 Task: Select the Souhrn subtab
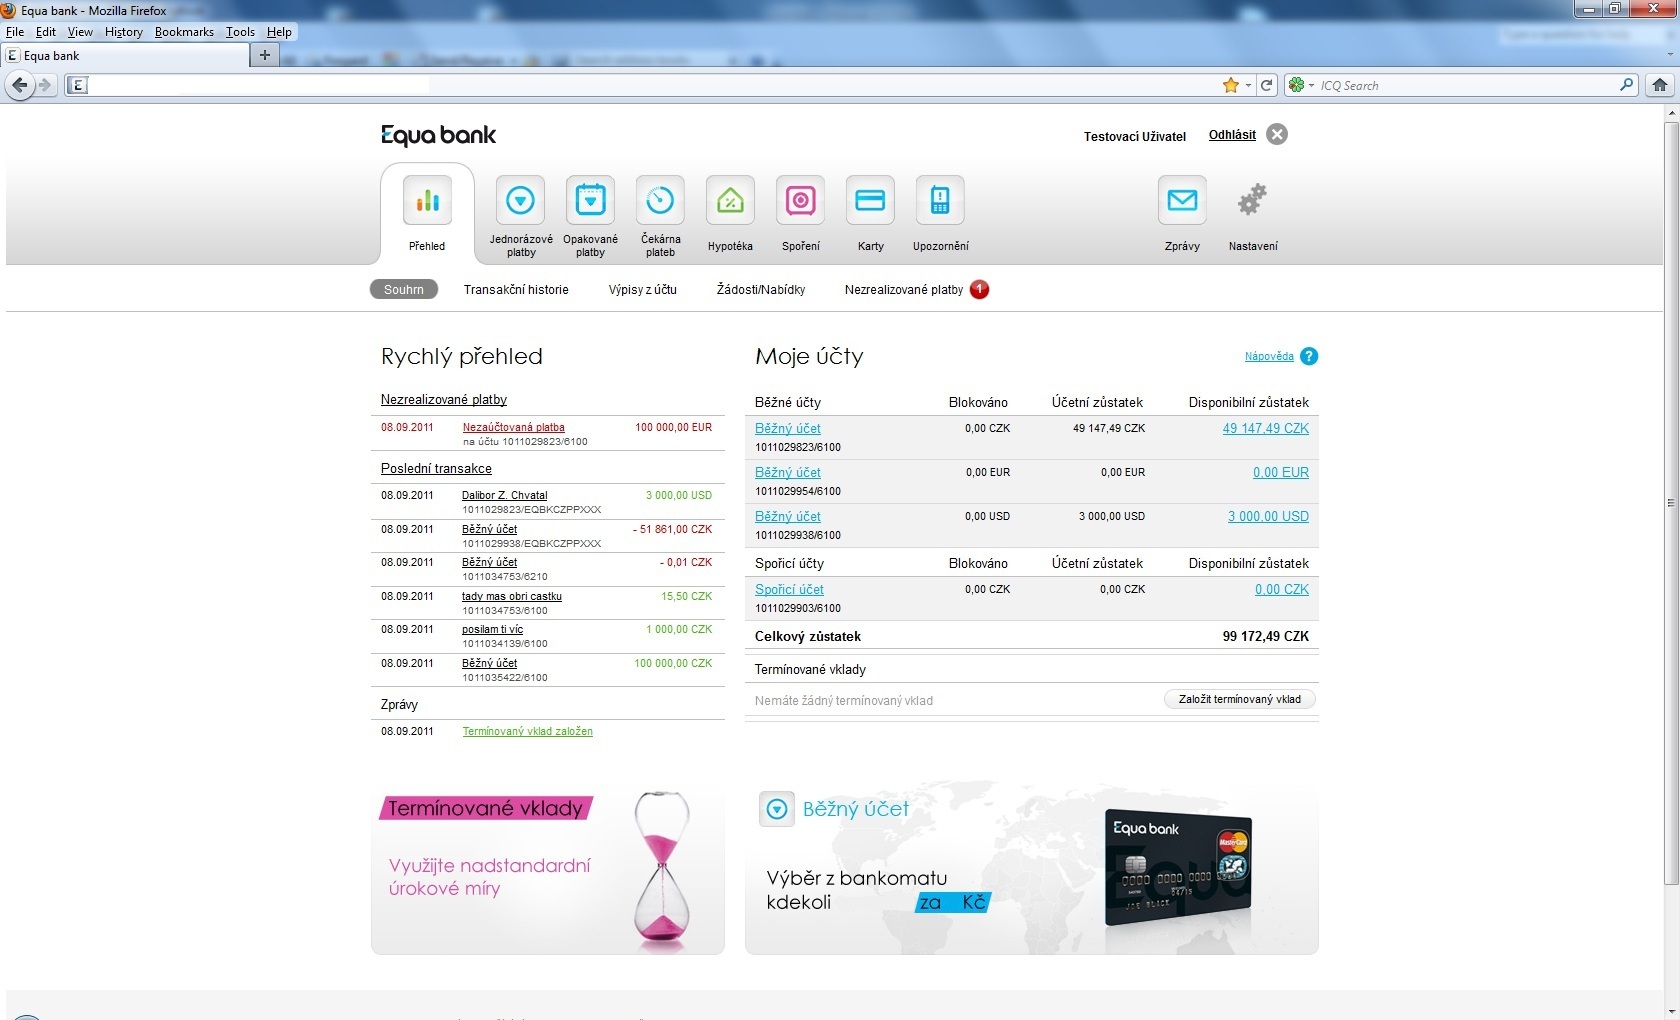[x=404, y=289]
